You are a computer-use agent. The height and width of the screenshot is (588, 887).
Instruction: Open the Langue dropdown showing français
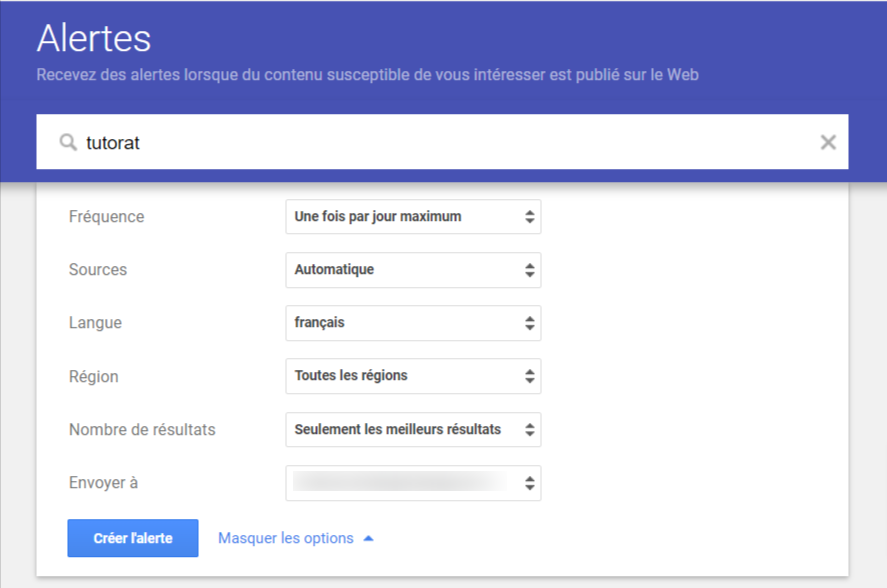(x=410, y=323)
